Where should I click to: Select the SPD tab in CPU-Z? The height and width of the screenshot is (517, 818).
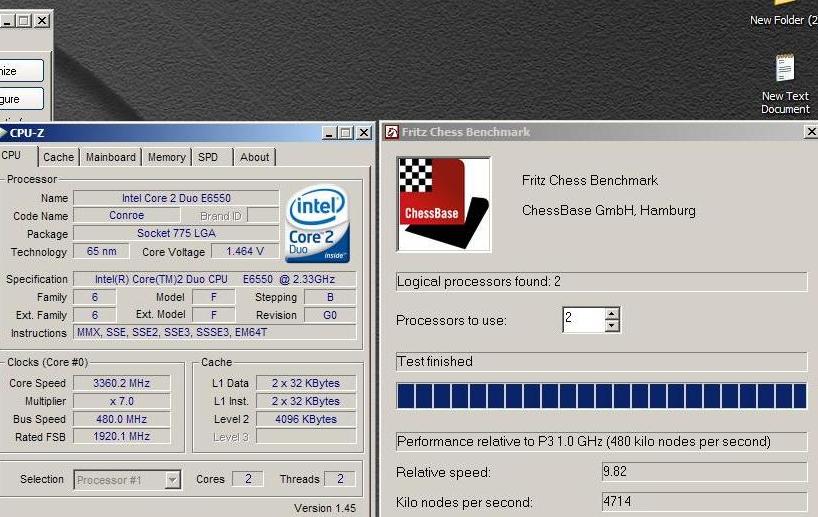pos(208,157)
